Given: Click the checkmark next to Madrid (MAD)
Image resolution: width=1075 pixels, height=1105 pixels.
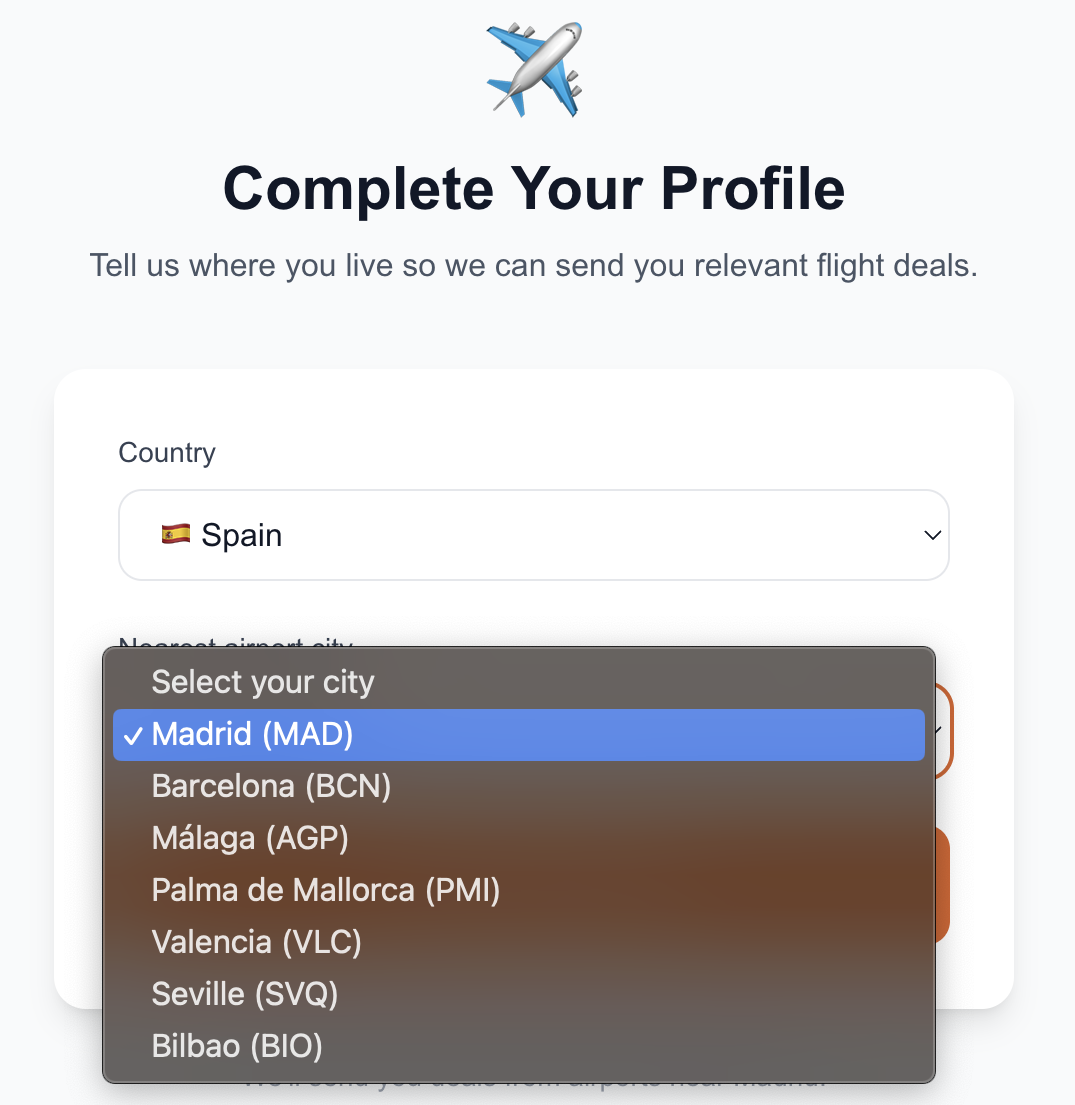Looking at the screenshot, I should pyautogui.click(x=133, y=734).
